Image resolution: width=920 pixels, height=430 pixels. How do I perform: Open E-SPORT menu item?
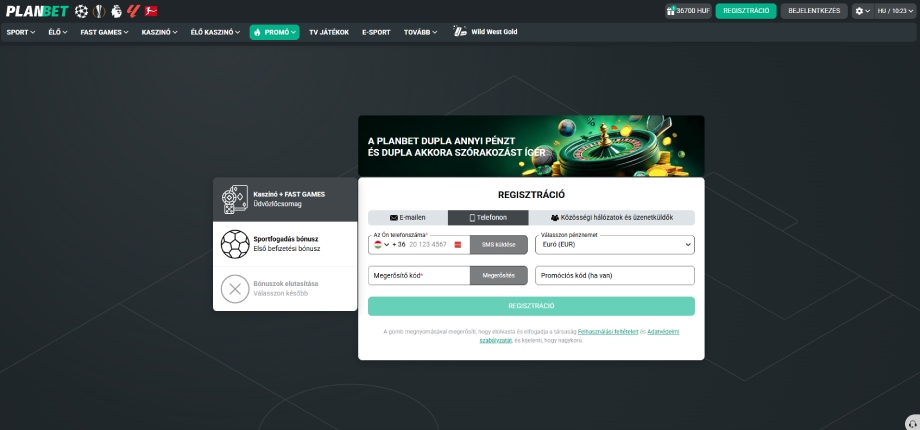point(376,32)
